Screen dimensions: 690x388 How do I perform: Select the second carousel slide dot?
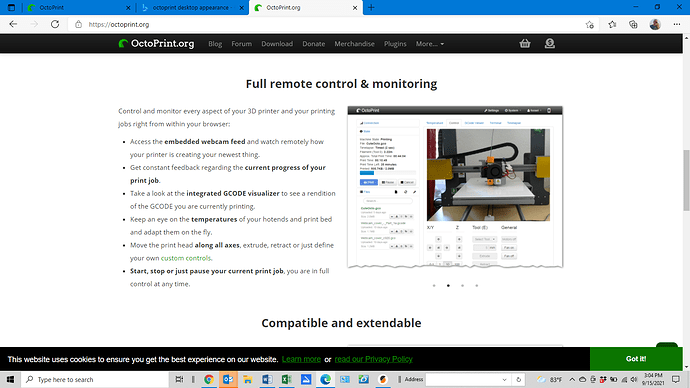click(x=448, y=286)
